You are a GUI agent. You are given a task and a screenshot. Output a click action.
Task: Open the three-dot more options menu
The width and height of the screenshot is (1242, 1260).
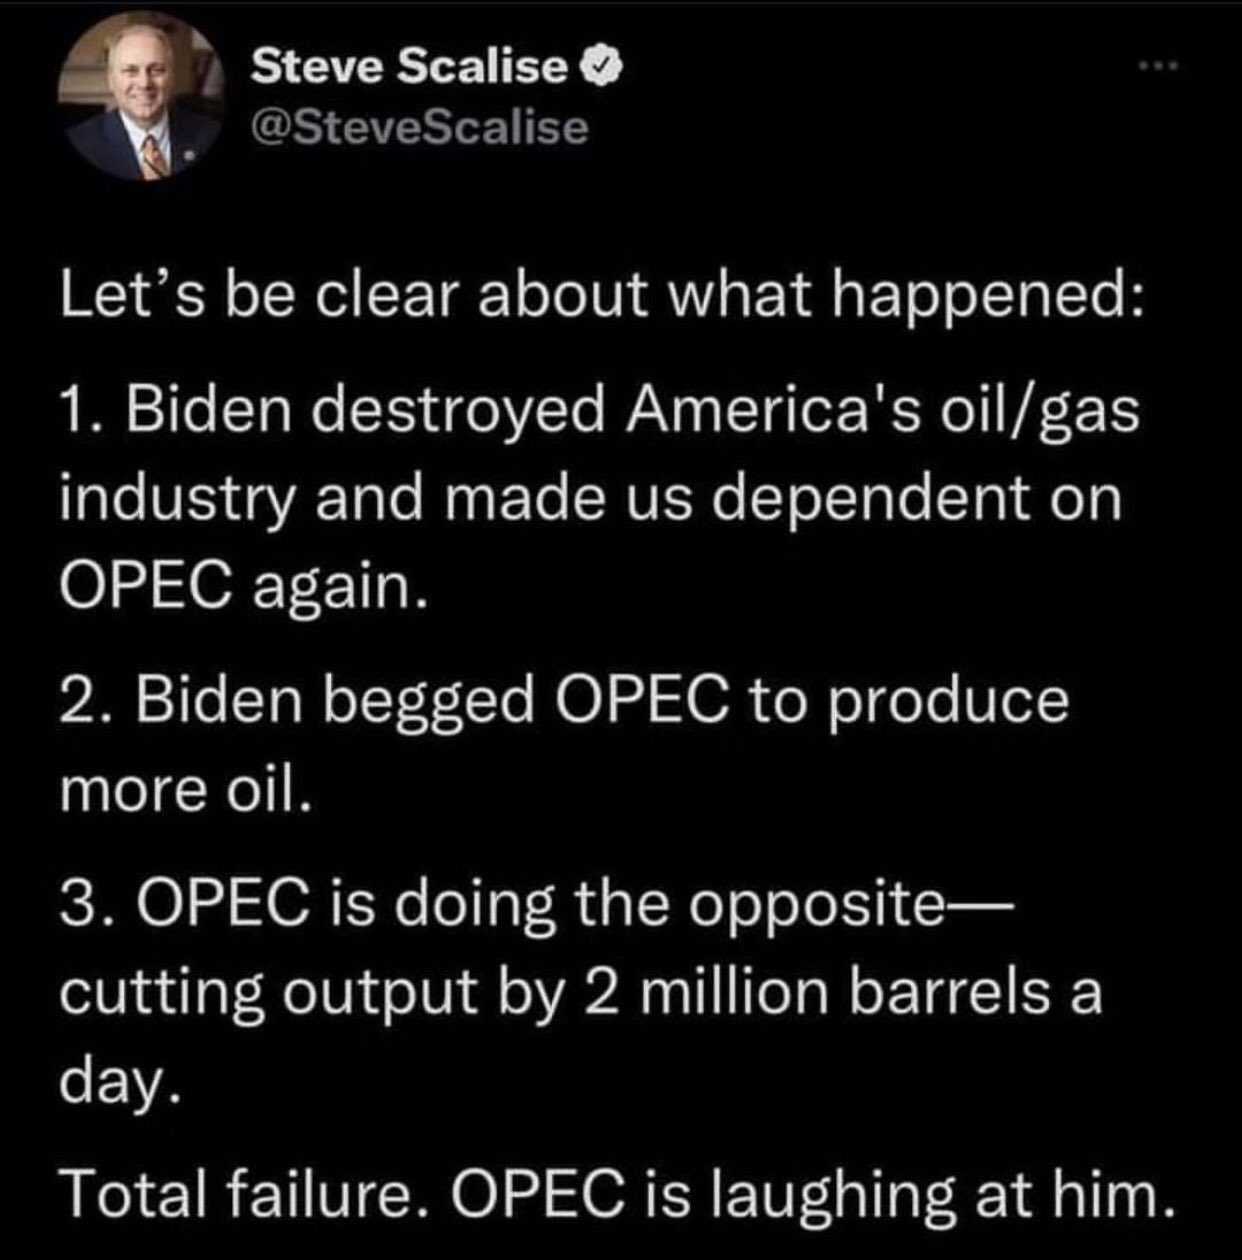(1159, 67)
